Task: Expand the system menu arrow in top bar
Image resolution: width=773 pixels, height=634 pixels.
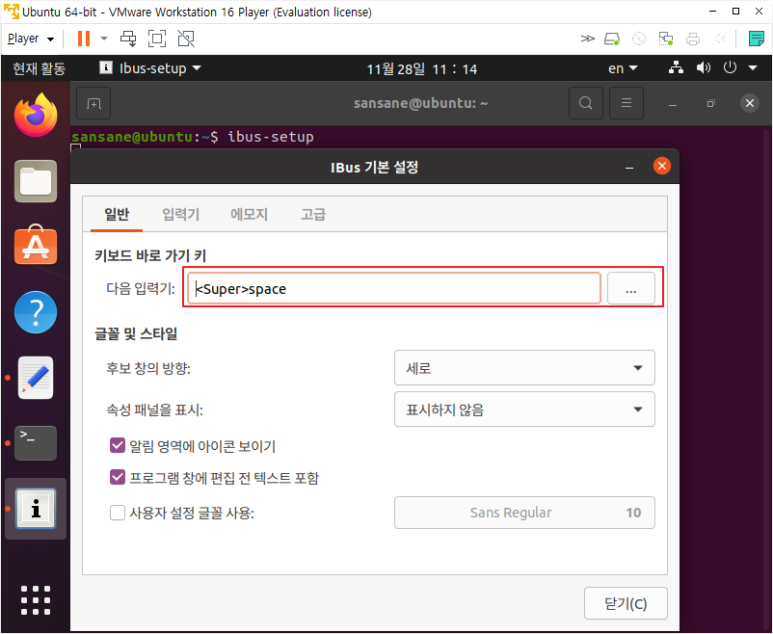Action: click(x=752, y=68)
